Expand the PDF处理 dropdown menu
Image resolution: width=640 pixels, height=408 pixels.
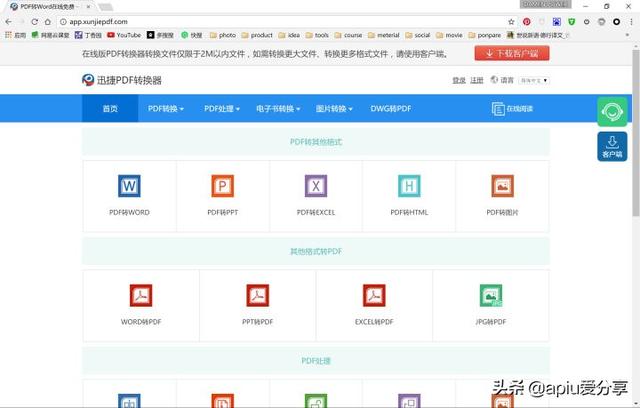[222, 109]
